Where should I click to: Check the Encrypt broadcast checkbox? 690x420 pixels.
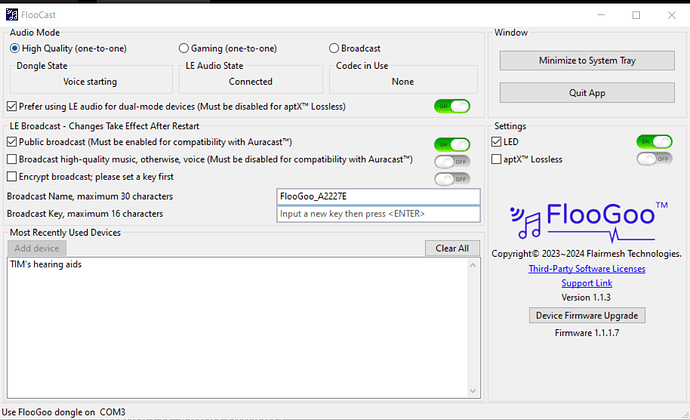12,177
